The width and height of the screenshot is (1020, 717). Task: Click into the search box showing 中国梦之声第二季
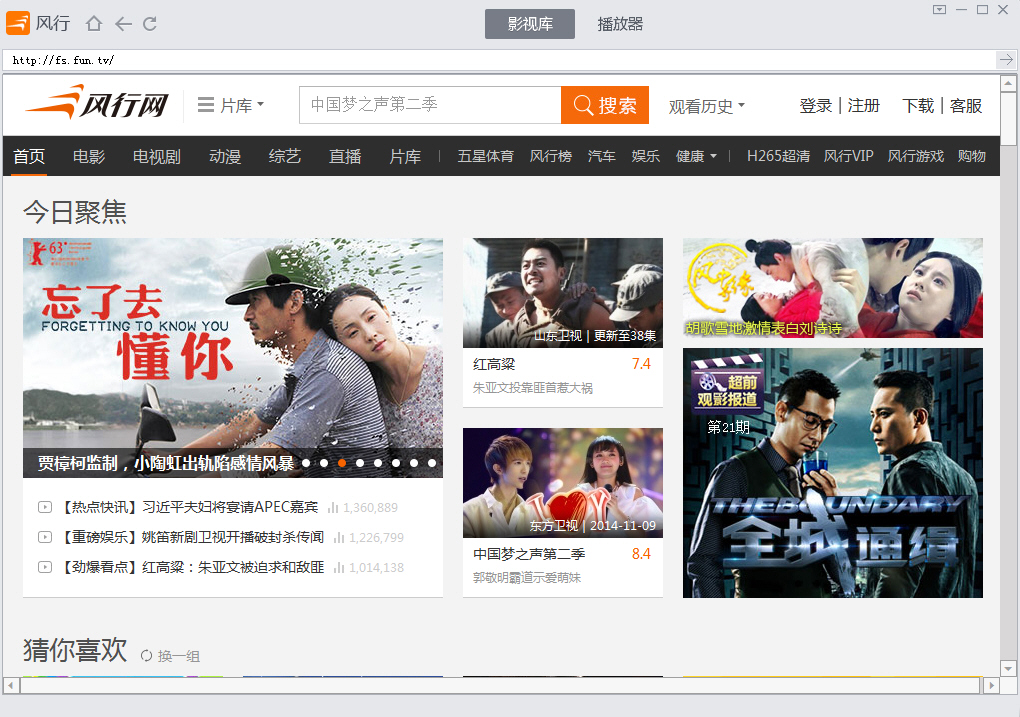coord(430,105)
